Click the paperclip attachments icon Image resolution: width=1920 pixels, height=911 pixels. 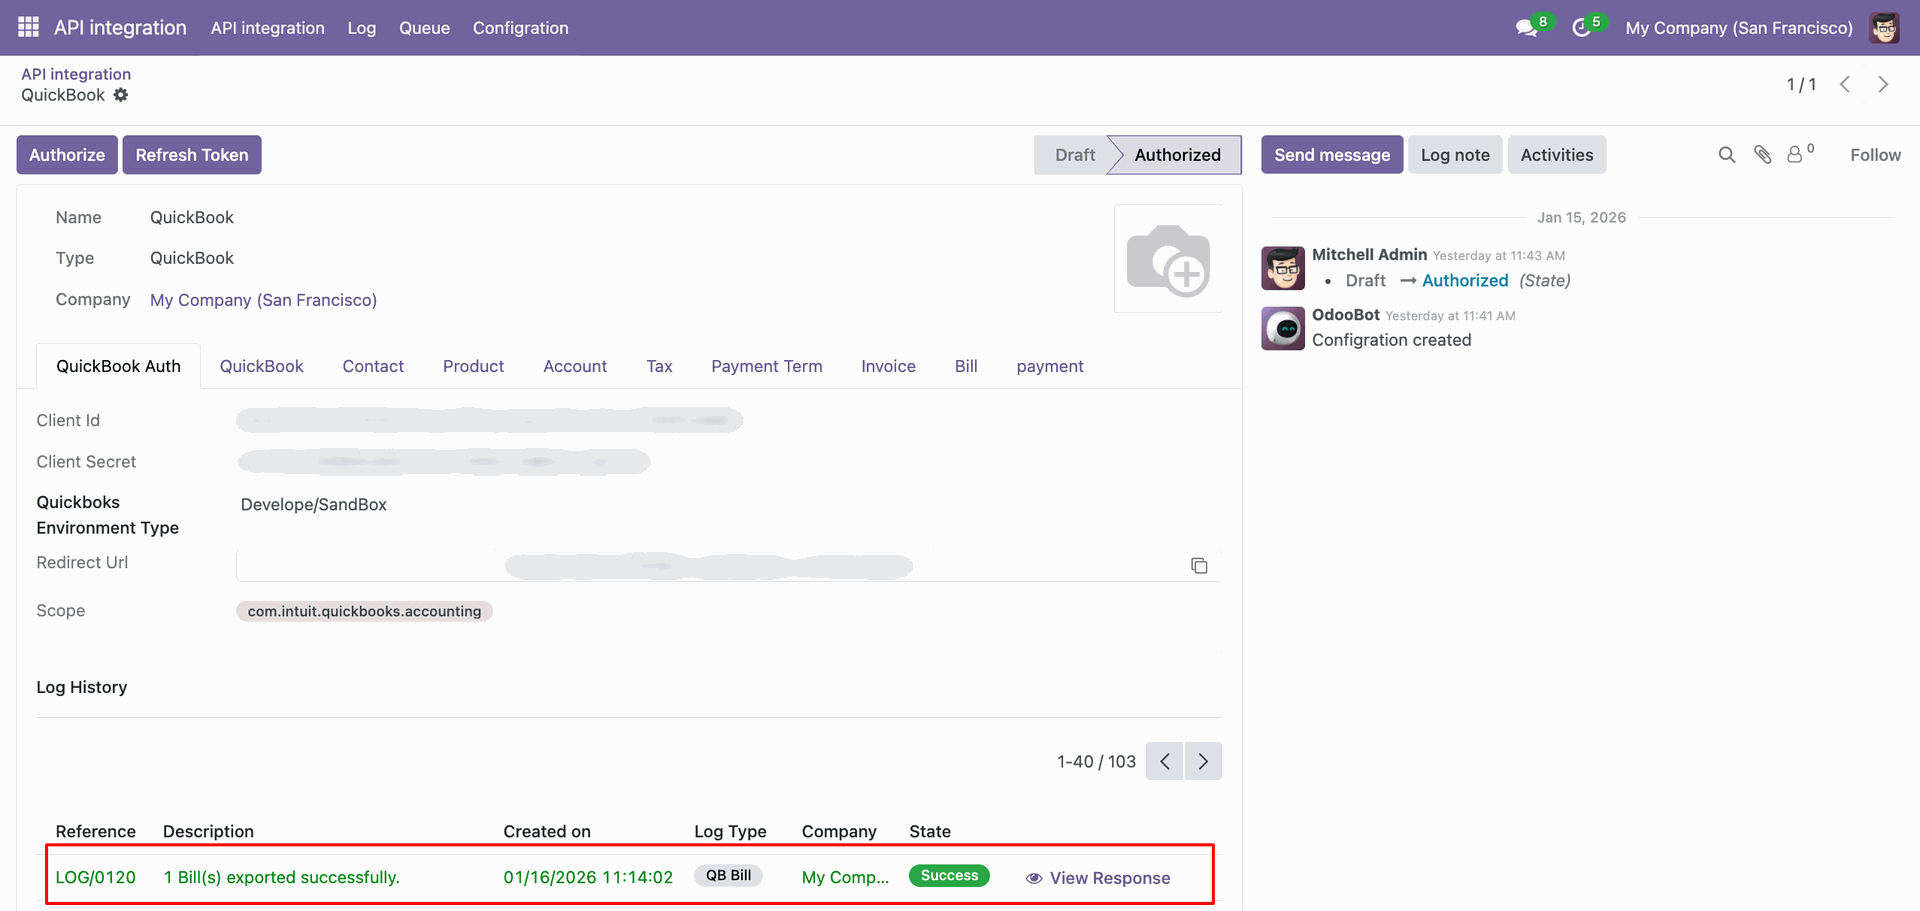coord(1762,155)
